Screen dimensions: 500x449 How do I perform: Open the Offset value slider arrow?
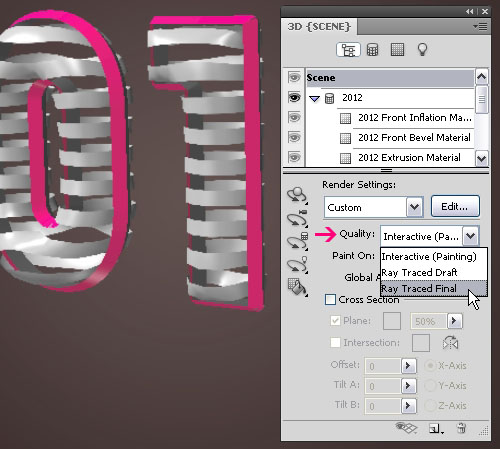(408, 366)
